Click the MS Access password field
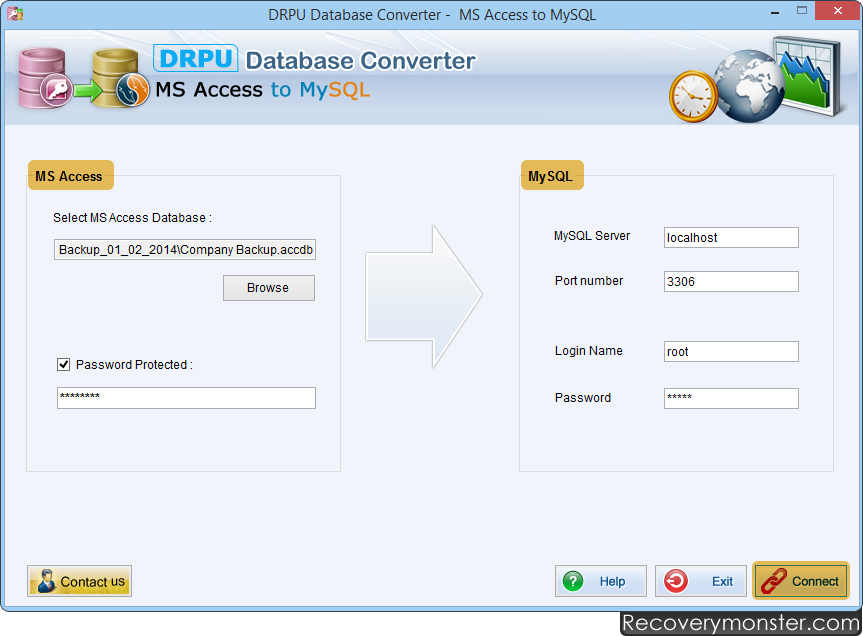 tap(186, 398)
